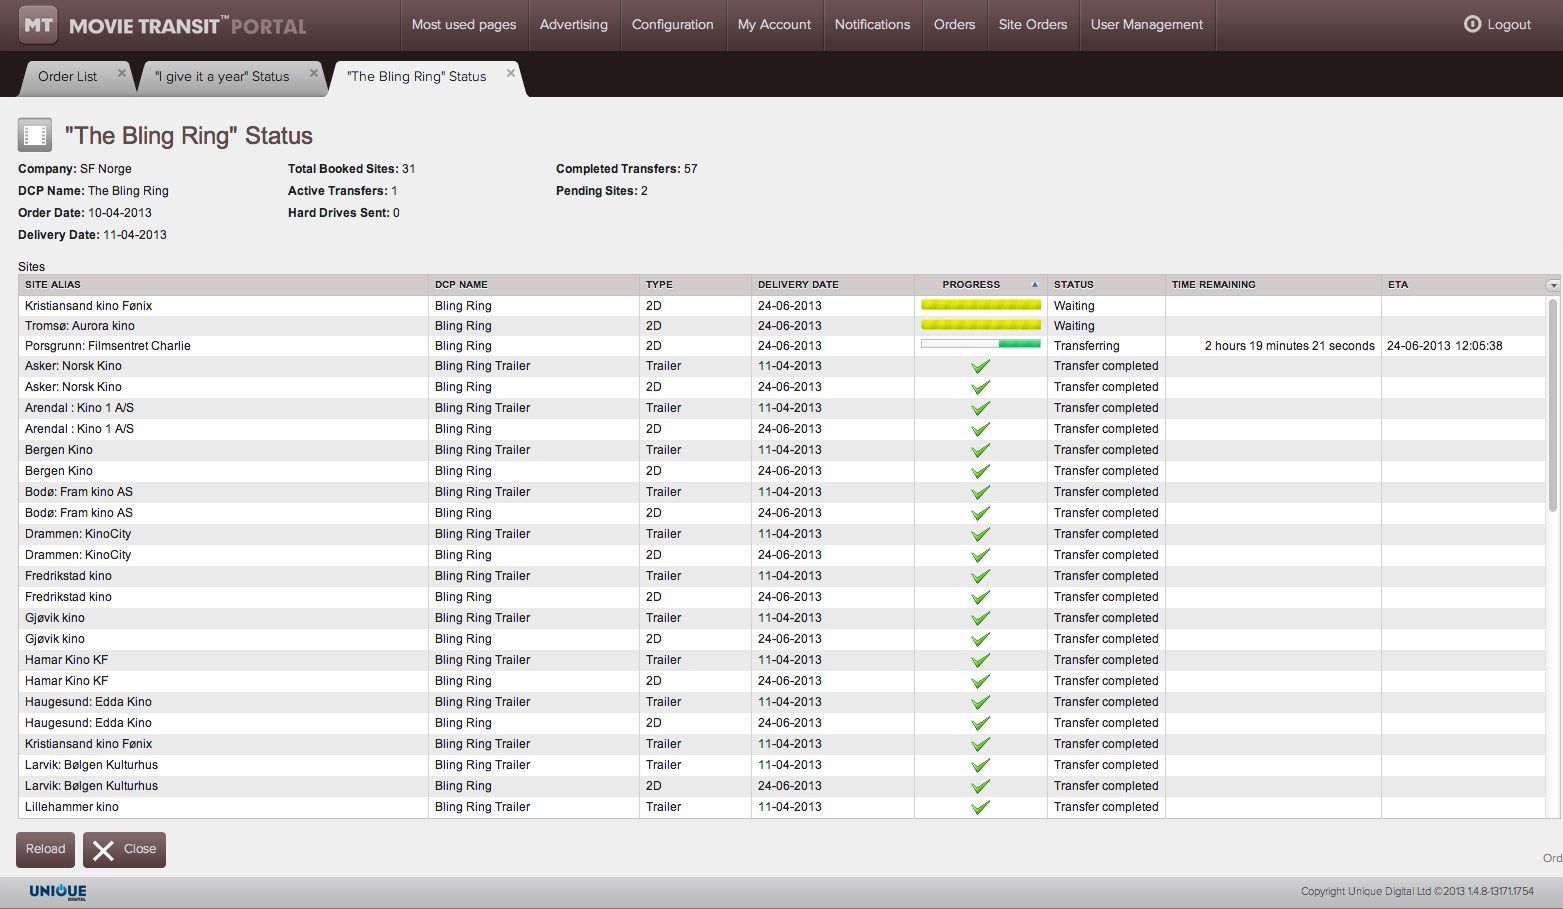Viewport: 1563px width, 909px height.
Task: Click the sites table vertical scrollbar
Action: 1552,420
